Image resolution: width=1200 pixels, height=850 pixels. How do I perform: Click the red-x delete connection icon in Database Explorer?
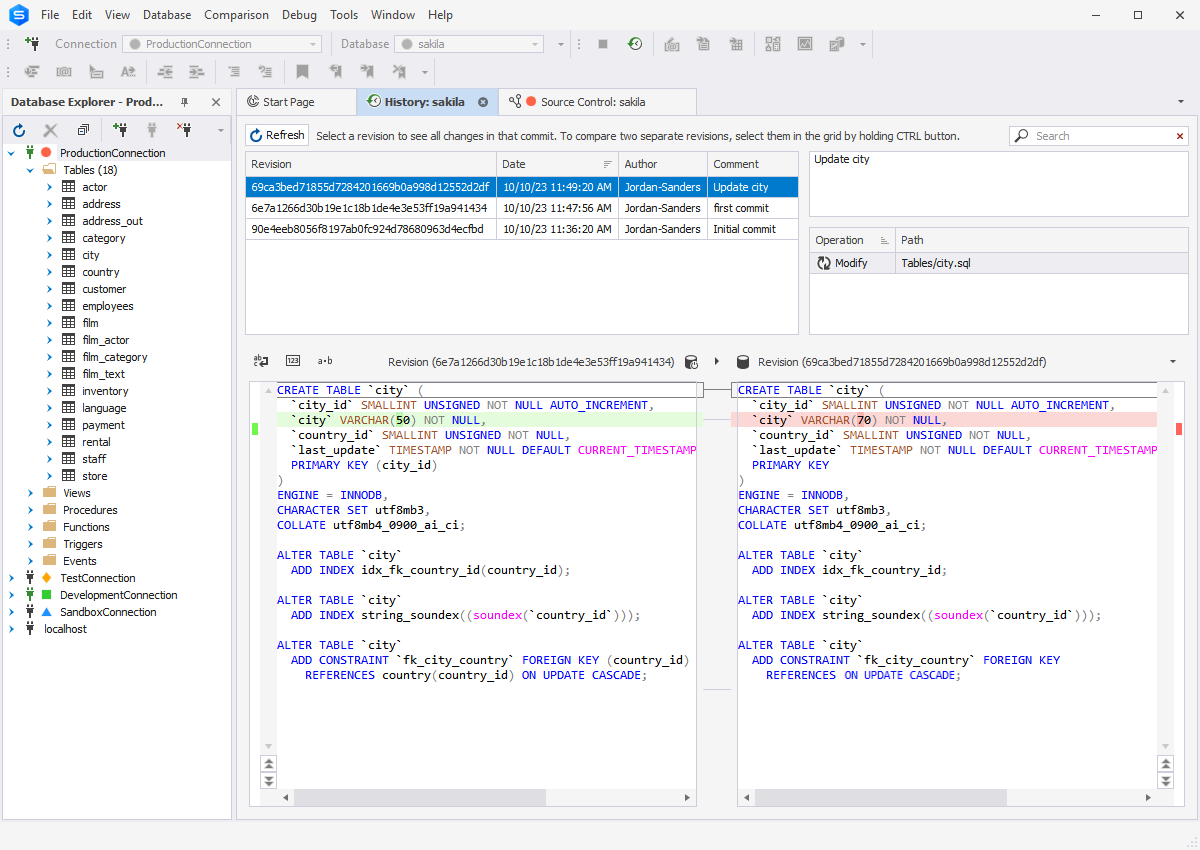tap(184, 130)
